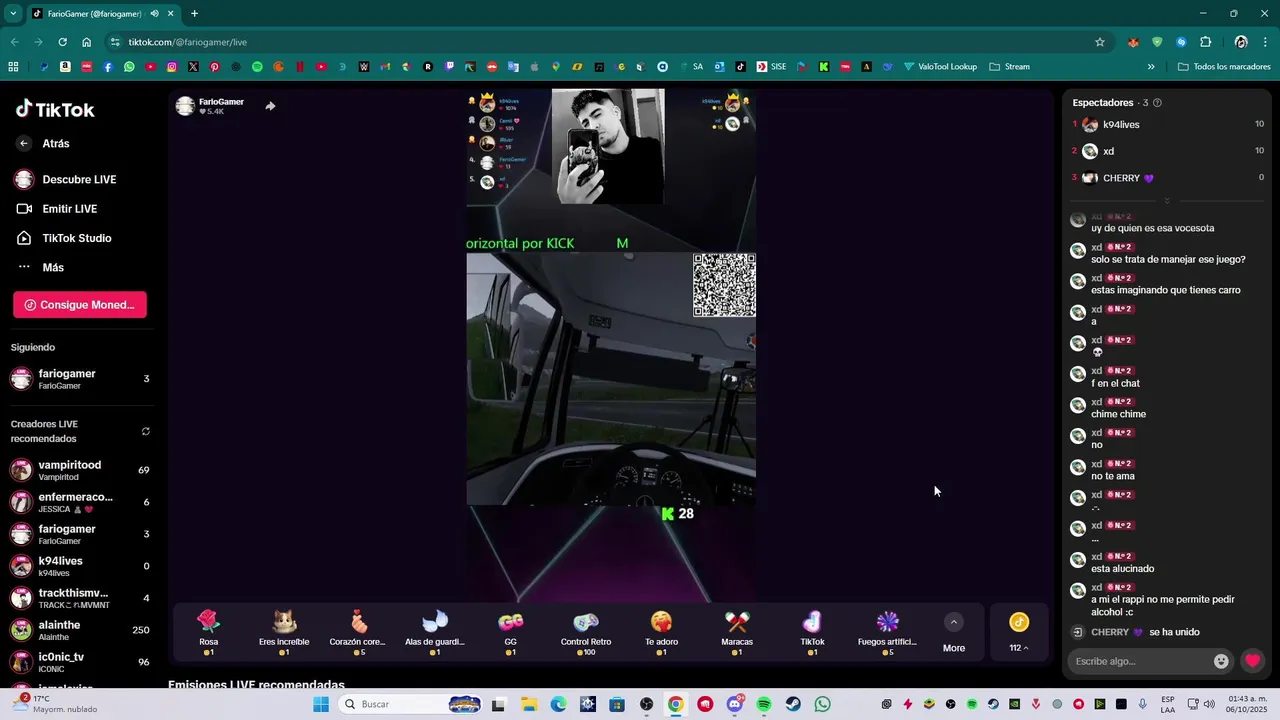
Task: Expand the Espectadores list chevron
Action: [x=1167, y=201]
